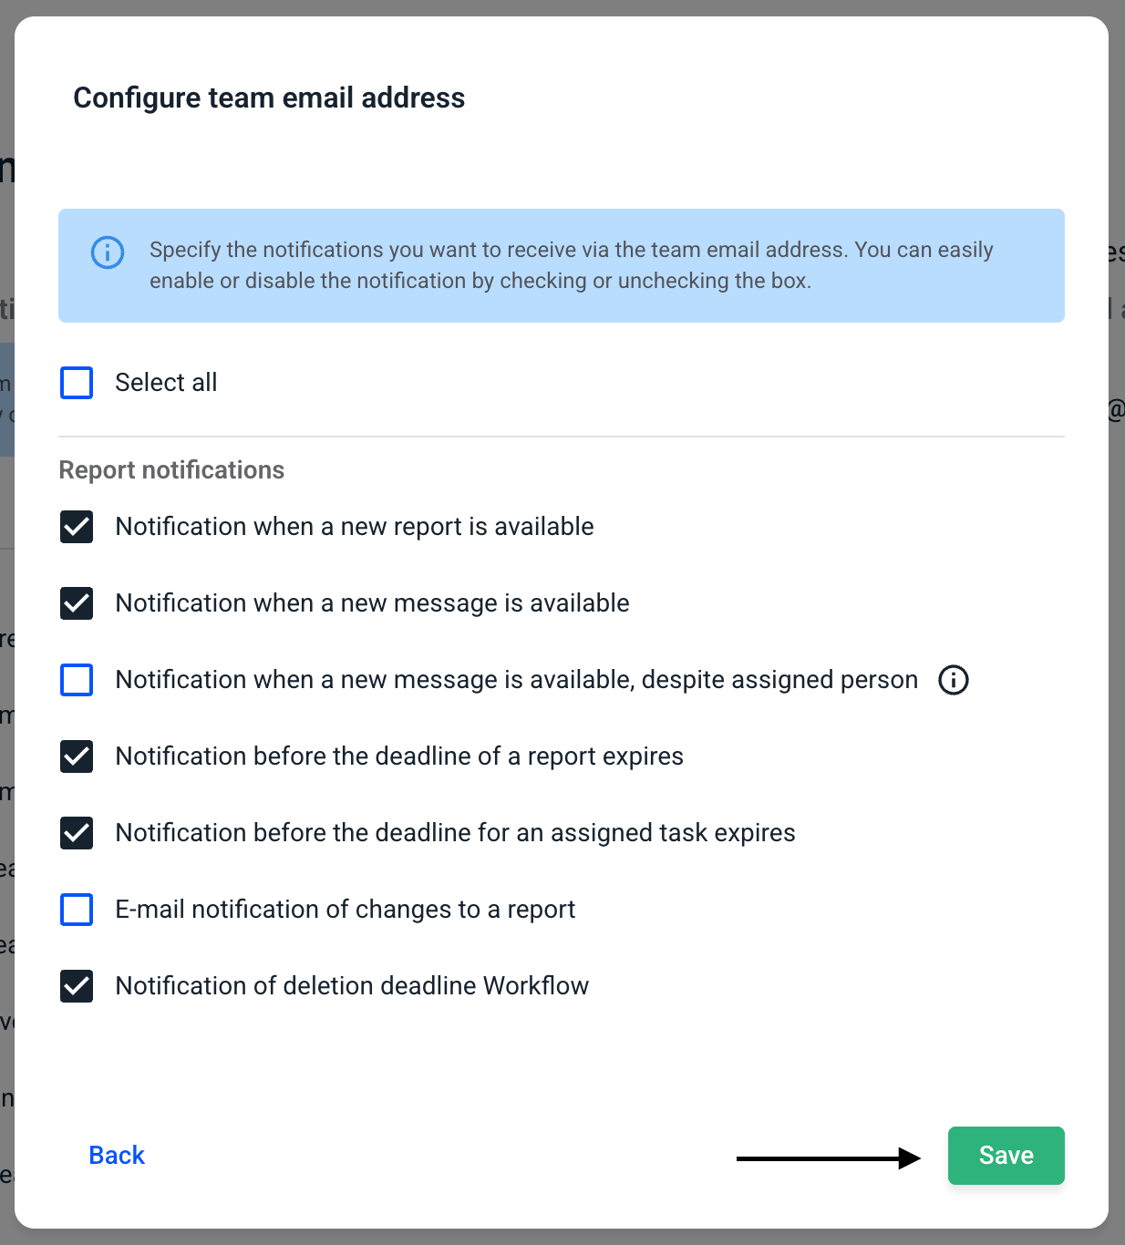Uncheck assigned task deadline expires checkbox
The width and height of the screenshot is (1125, 1245).
tap(77, 833)
